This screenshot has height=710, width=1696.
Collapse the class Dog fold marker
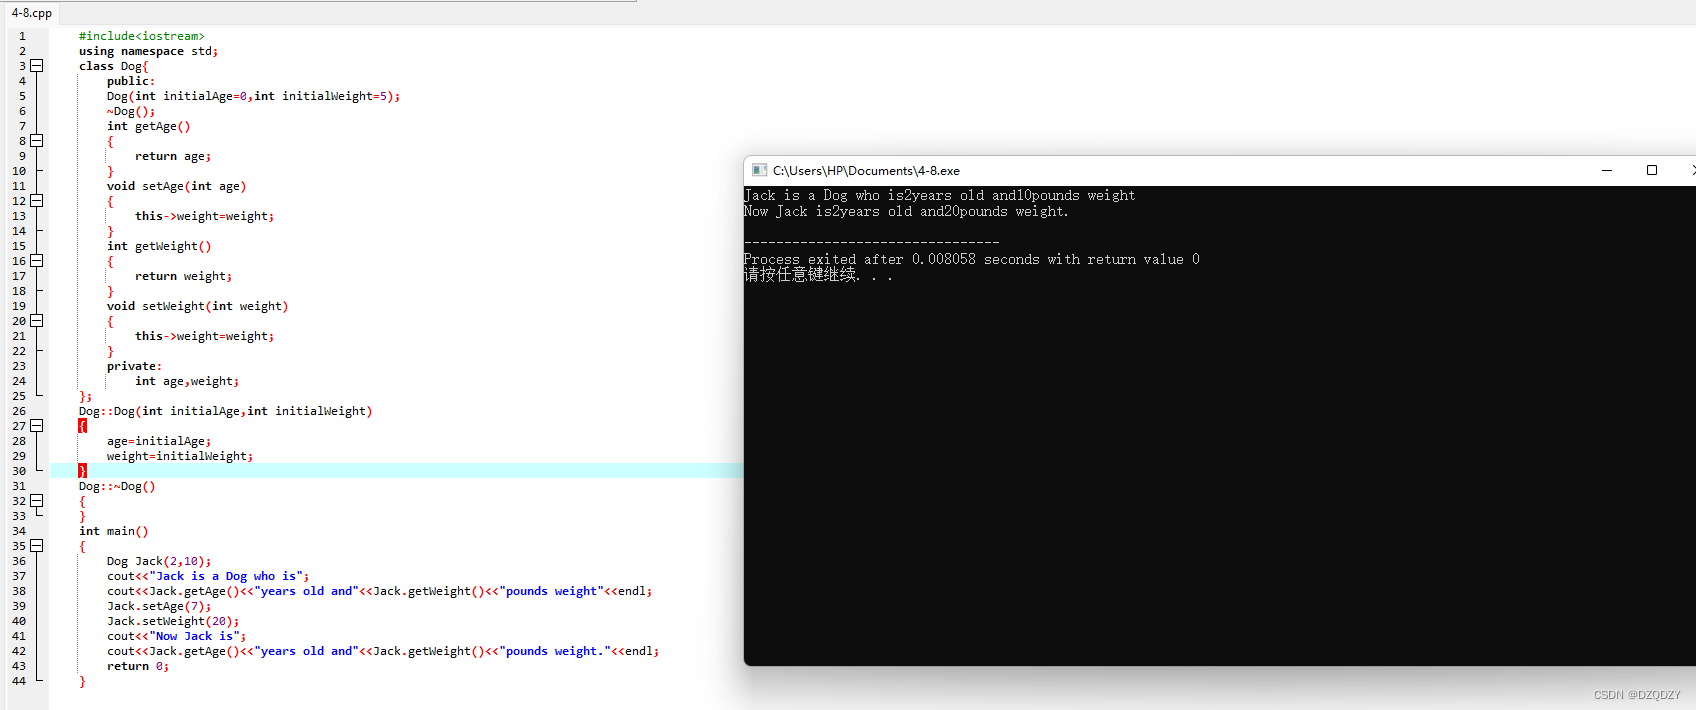(37, 66)
